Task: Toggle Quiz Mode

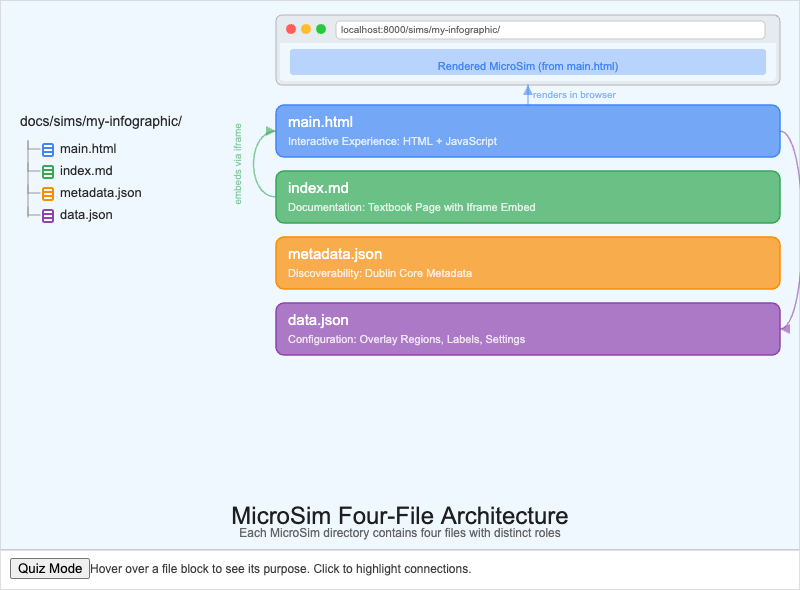Action: pyautogui.click(x=49, y=568)
